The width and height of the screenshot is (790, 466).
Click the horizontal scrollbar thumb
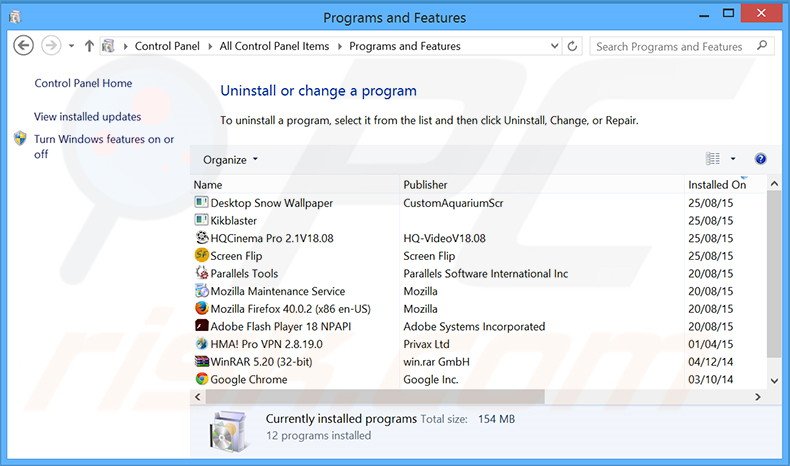point(375,397)
